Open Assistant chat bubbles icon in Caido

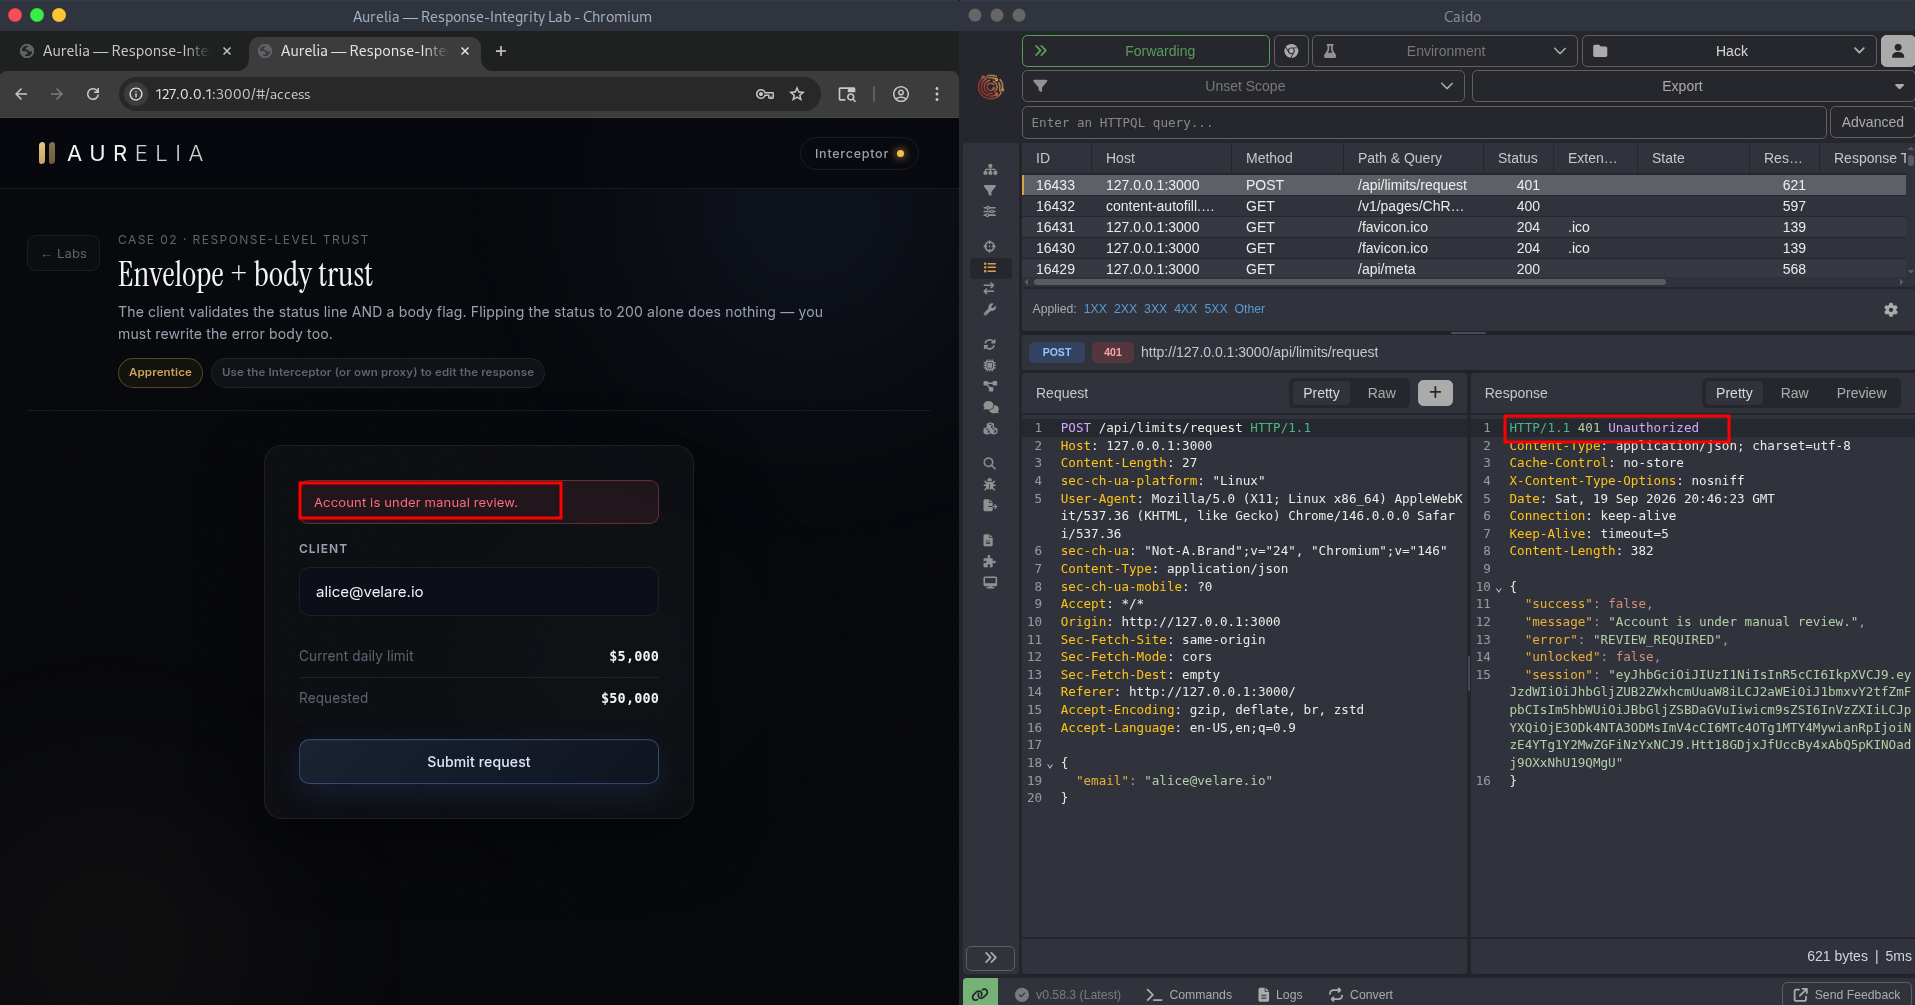tap(990, 407)
